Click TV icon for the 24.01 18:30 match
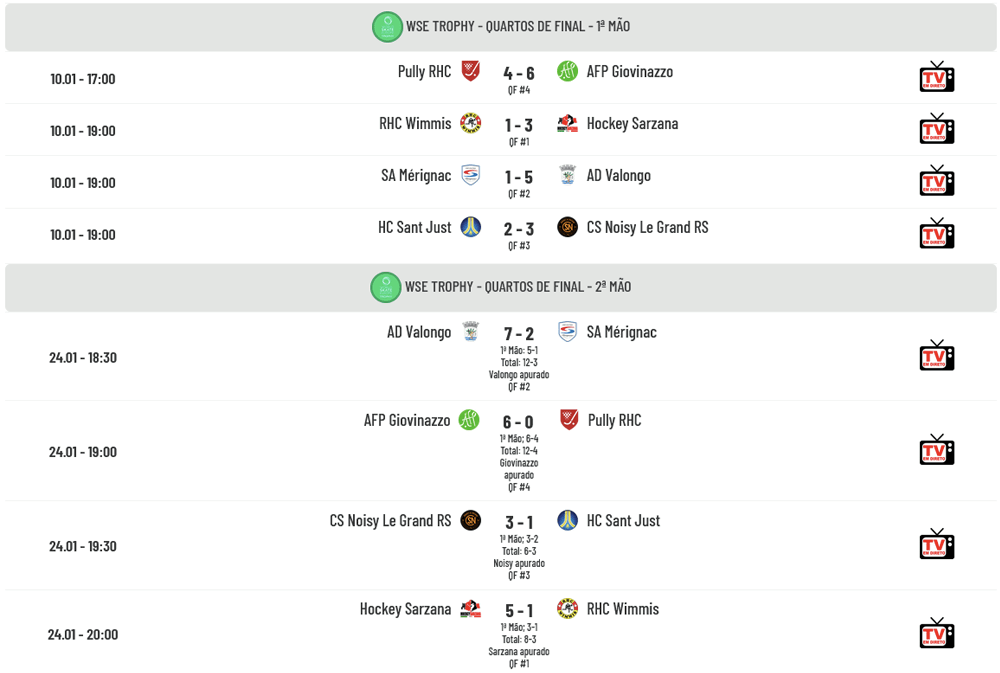Viewport: 1000px width, 673px height. (936, 356)
